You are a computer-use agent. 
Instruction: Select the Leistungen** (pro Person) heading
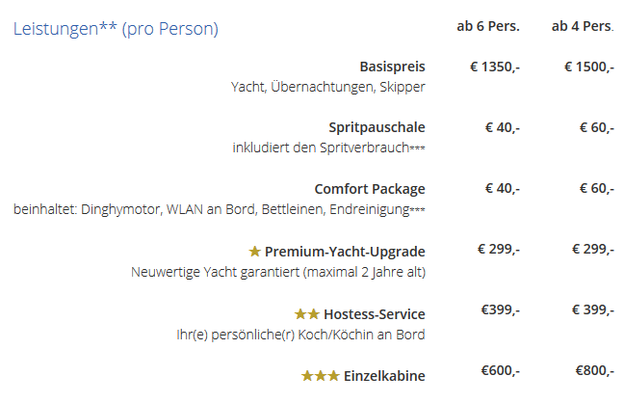[x=116, y=29]
